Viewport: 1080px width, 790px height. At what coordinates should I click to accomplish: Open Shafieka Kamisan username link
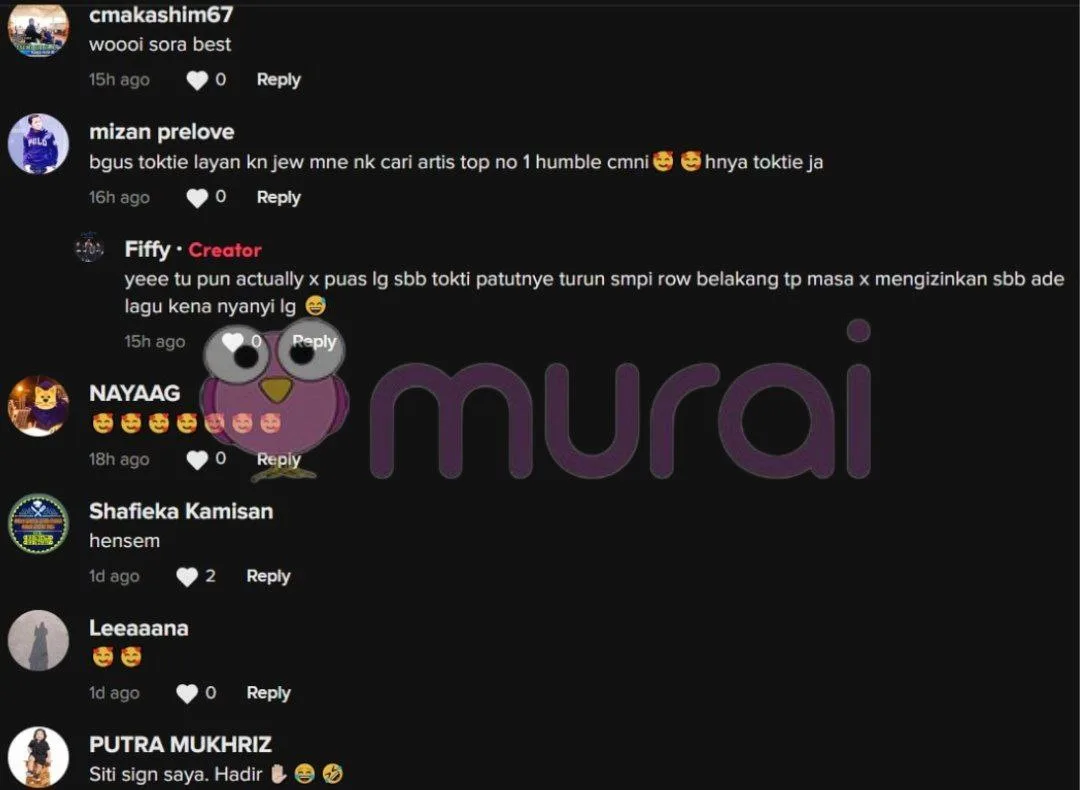pyautogui.click(x=181, y=511)
